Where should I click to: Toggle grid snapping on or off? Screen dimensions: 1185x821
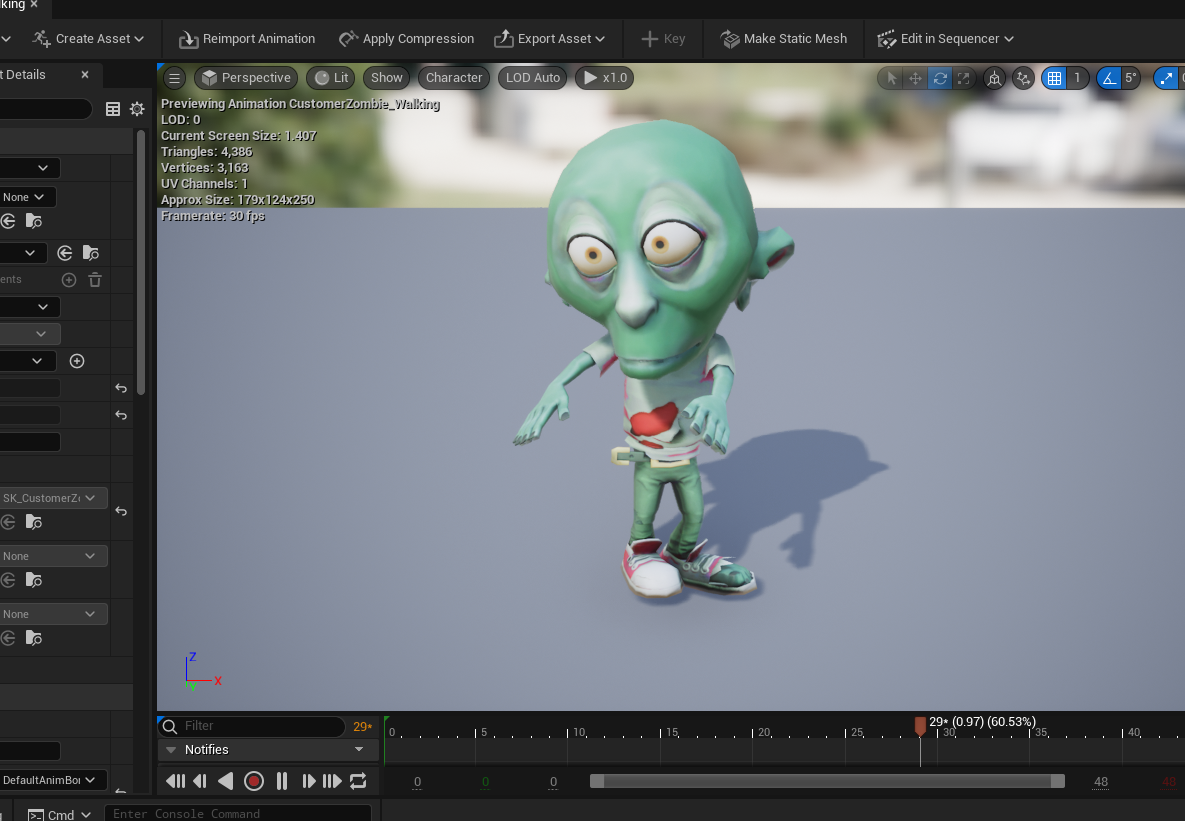(1054, 78)
